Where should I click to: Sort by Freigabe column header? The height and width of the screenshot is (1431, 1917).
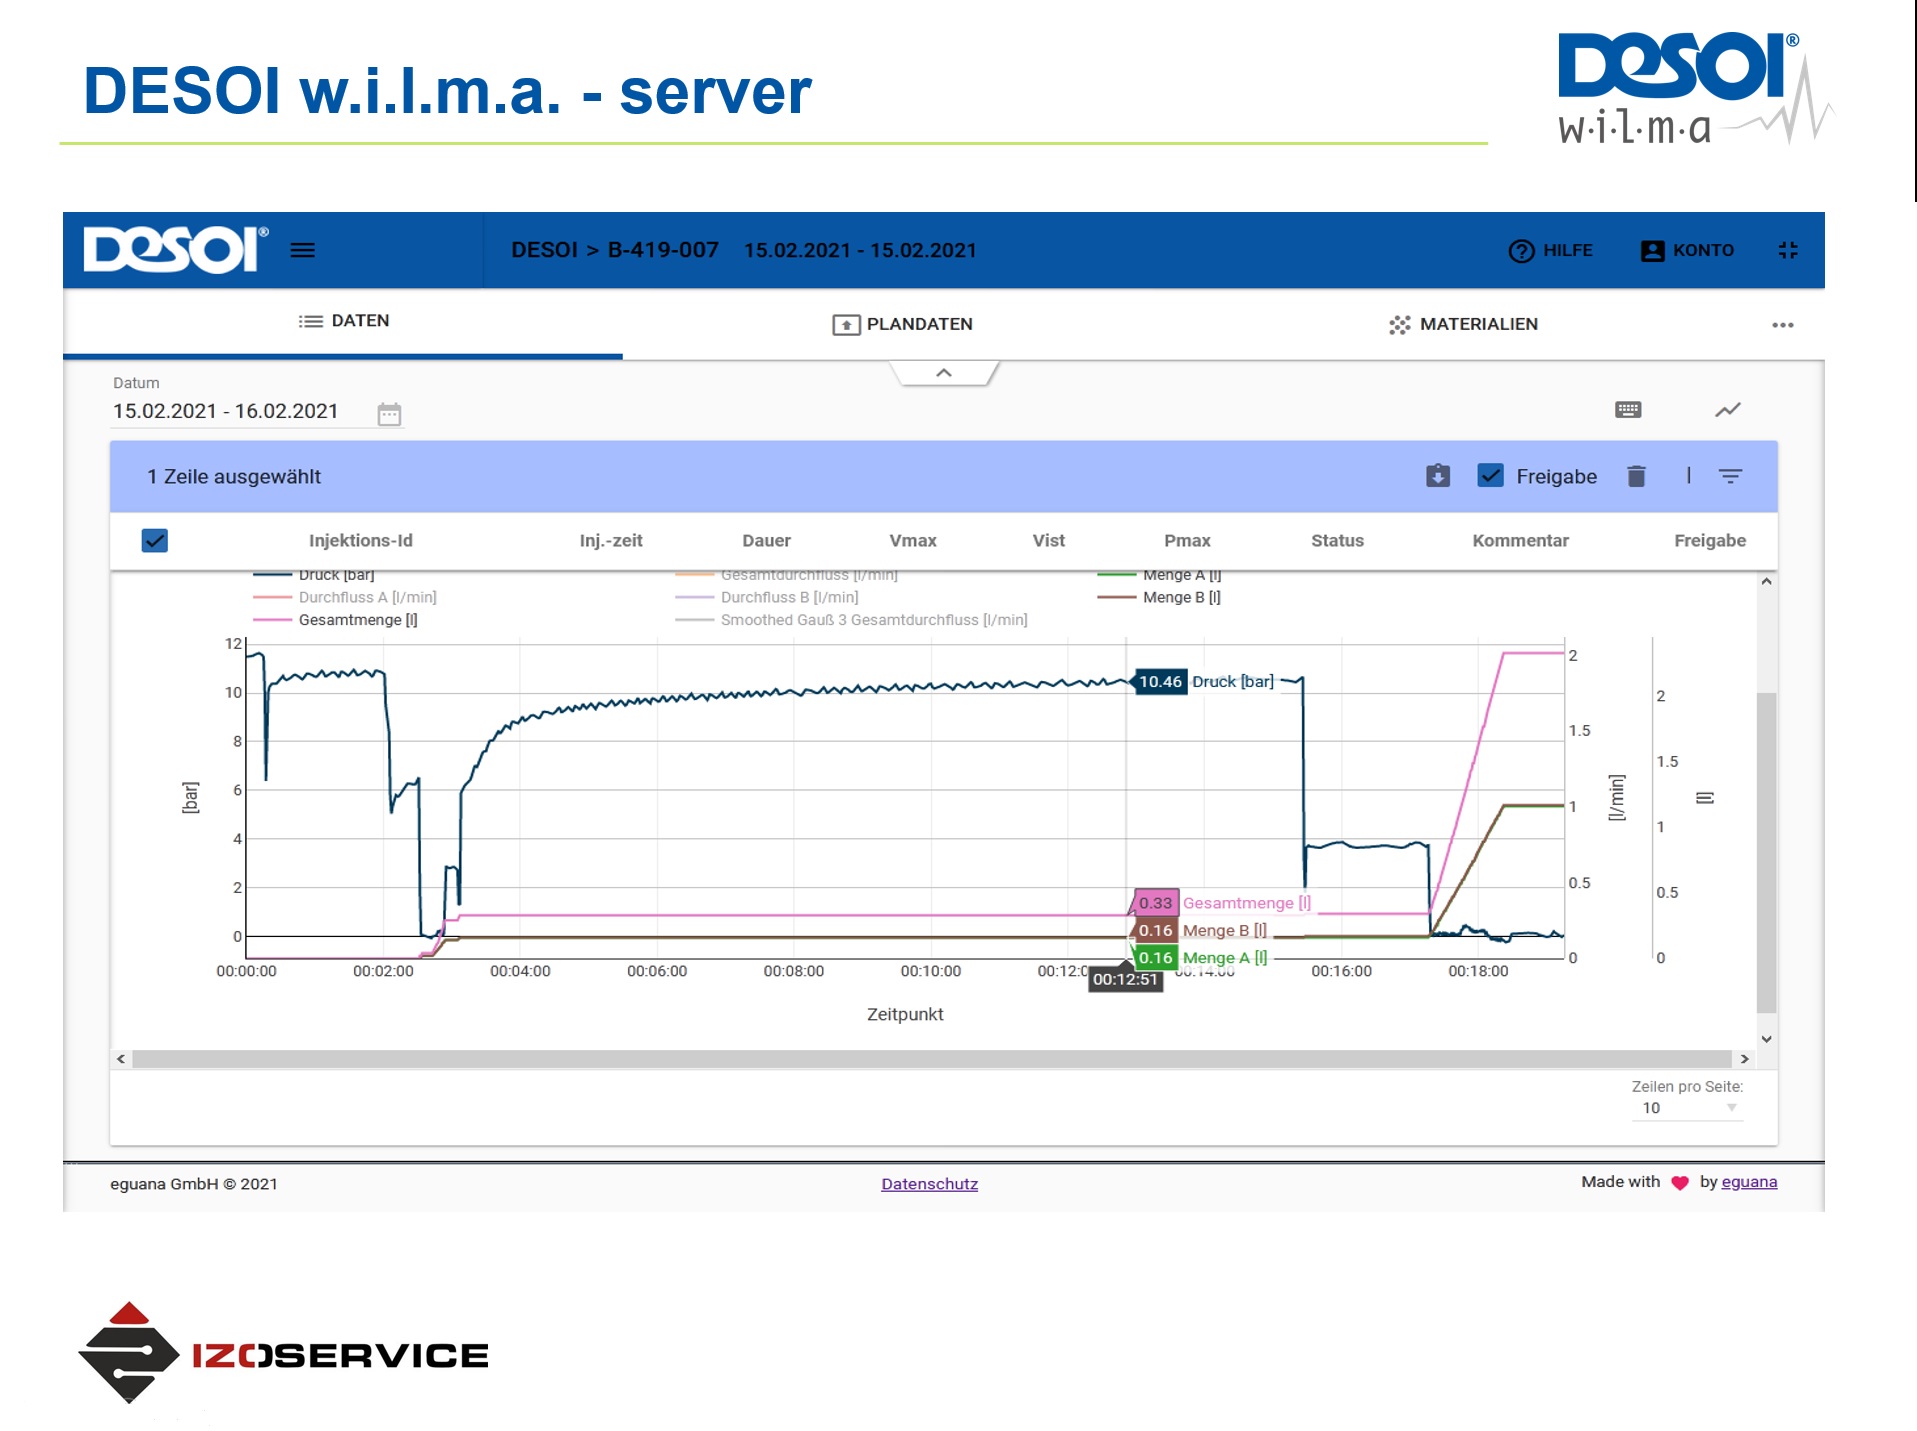pyautogui.click(x=1710, y=541)
